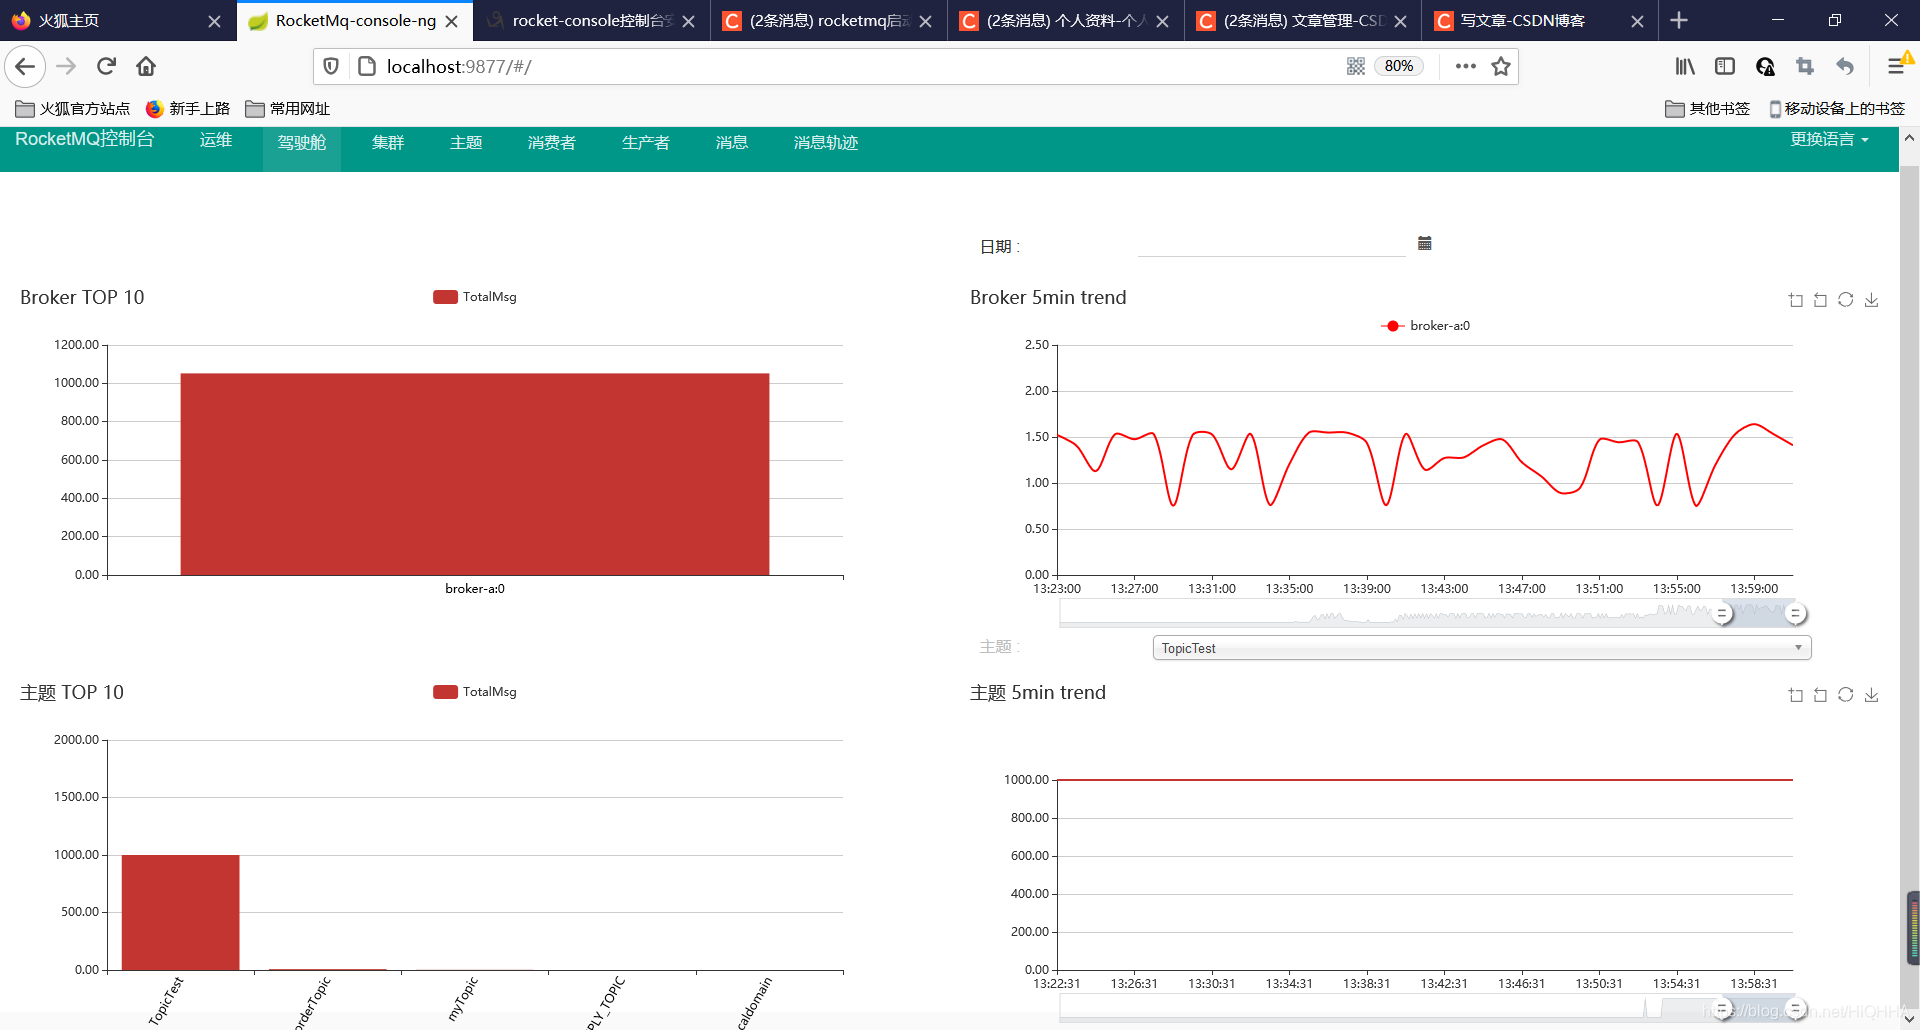The height and width of the screenshot is (1030, 1920).
Task: Reset zoom on 主题 5min trend chart
Action: [x=1820, y=695]
